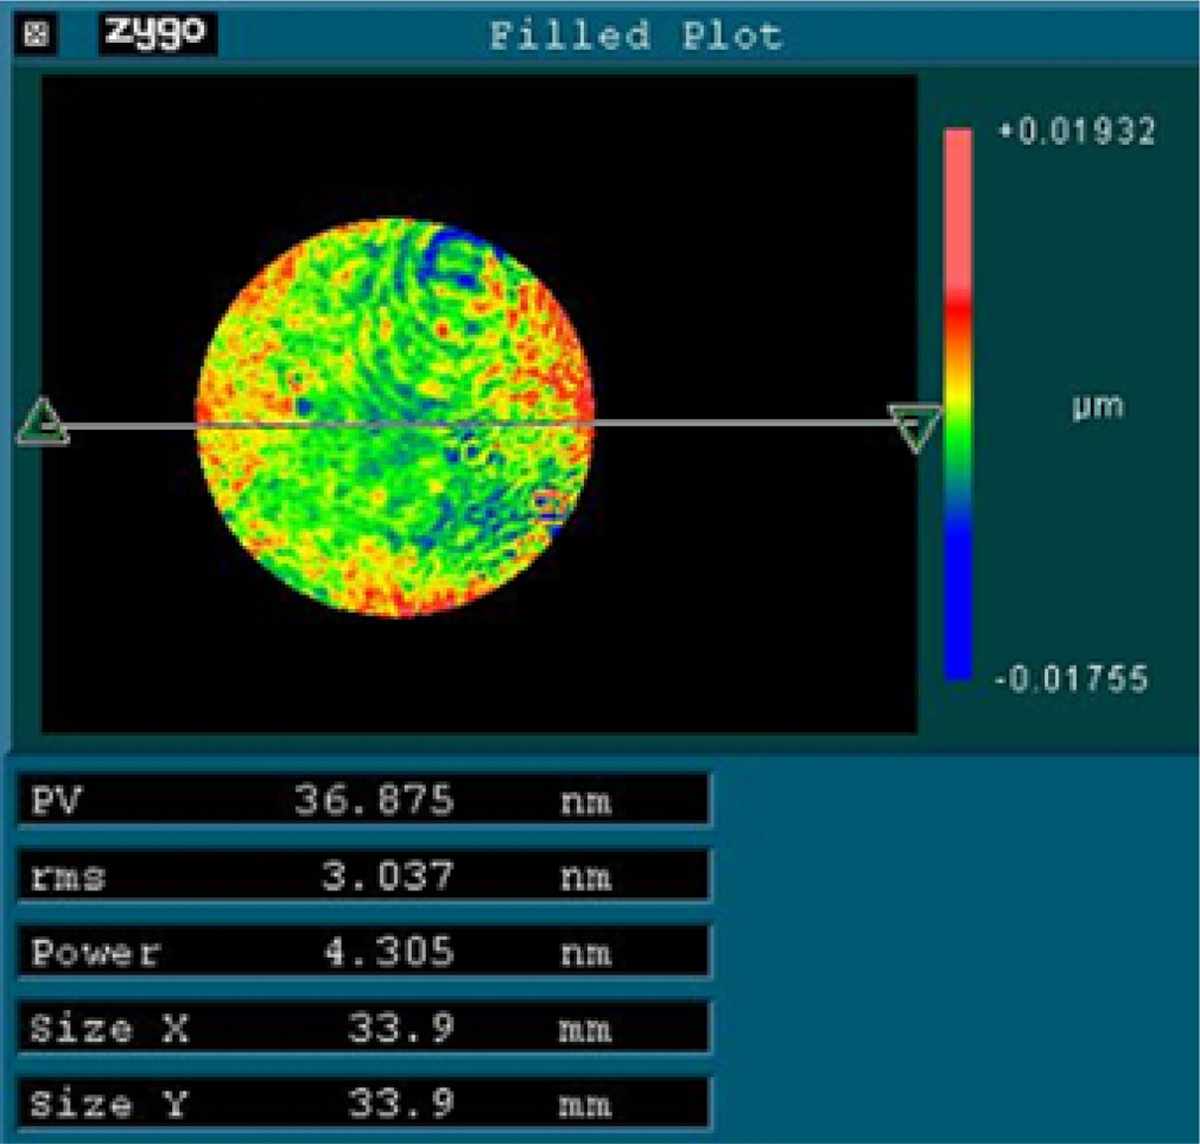
Task: Click the window control box beside the Zygo logo
Action: point(36,35)
